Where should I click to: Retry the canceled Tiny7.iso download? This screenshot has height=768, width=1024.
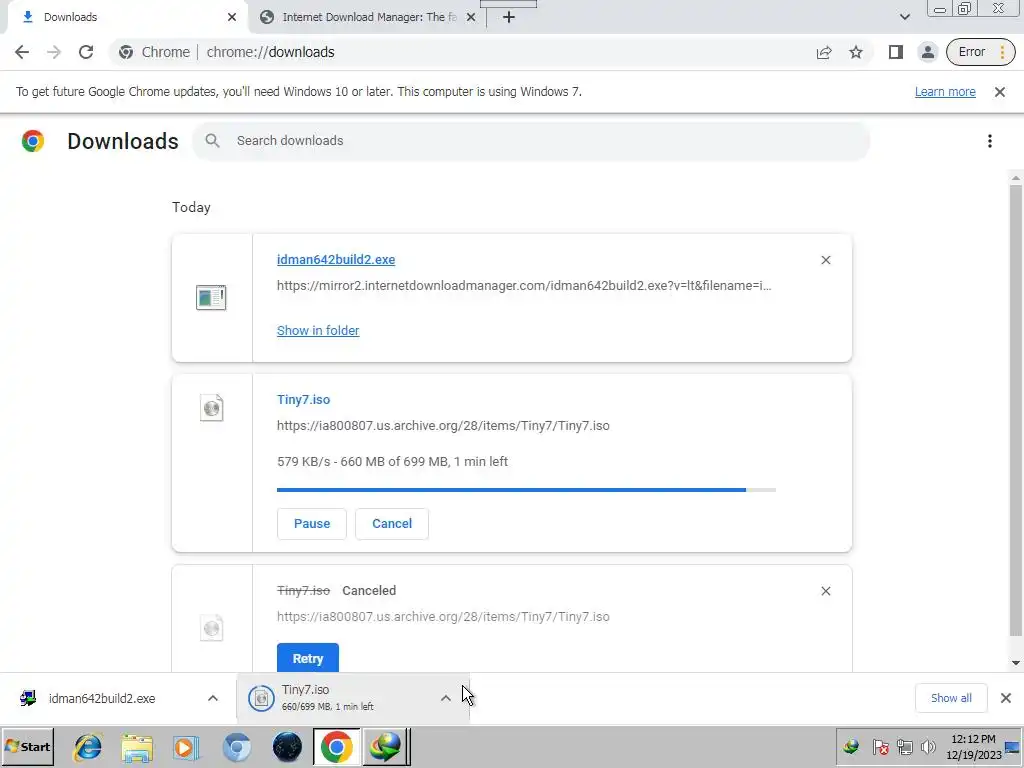[308, 658]
